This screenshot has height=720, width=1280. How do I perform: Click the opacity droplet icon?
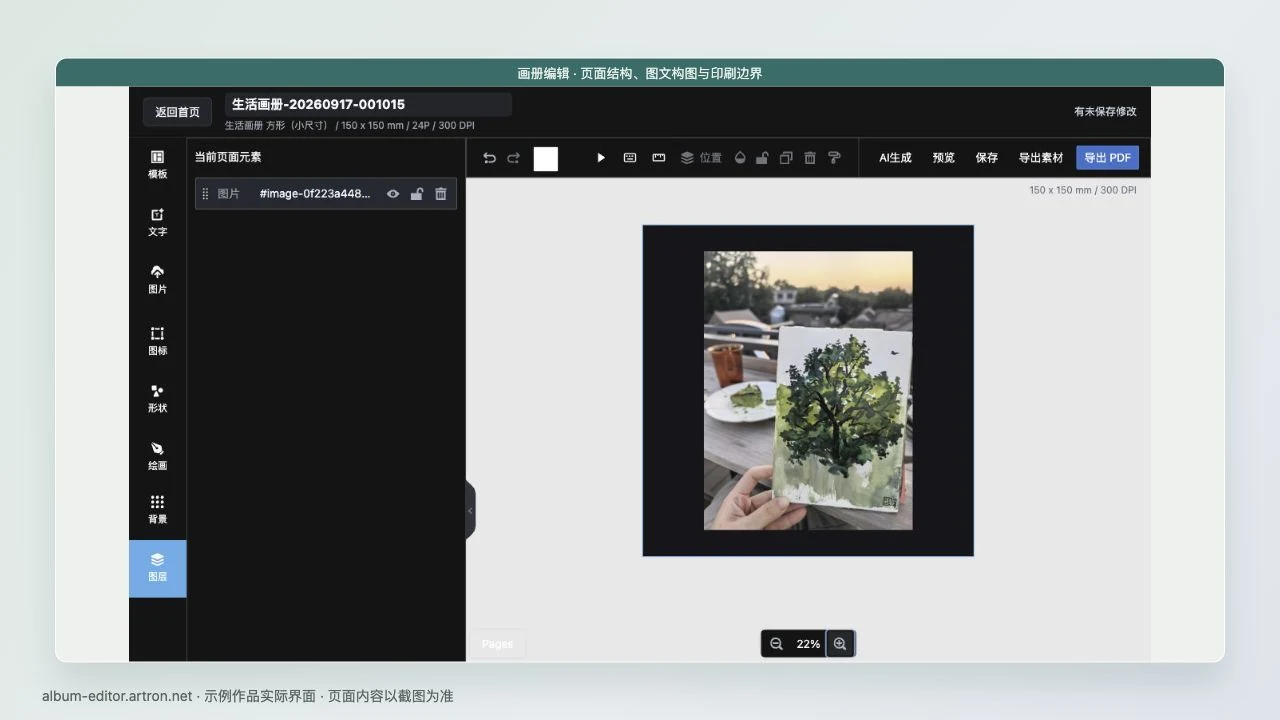pos(740,158)
